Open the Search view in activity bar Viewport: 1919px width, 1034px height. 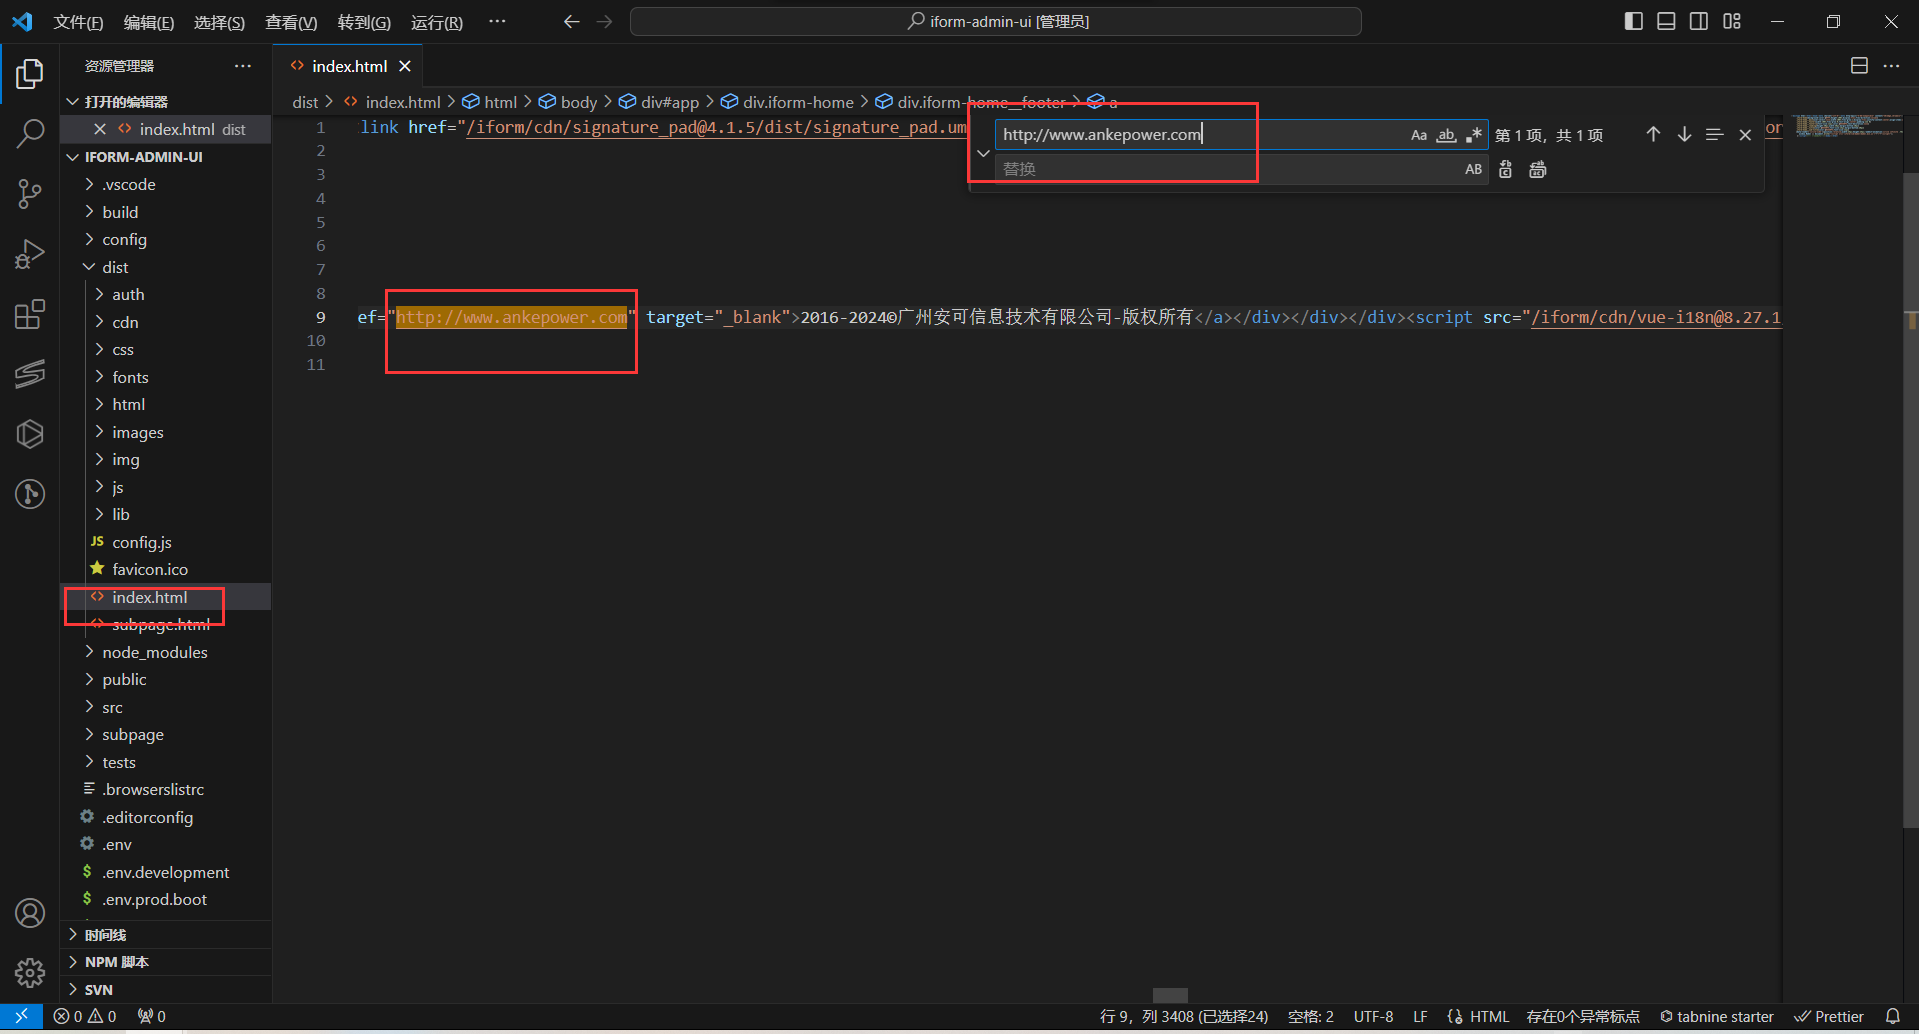pyautogui.click(x=30, y=133)
